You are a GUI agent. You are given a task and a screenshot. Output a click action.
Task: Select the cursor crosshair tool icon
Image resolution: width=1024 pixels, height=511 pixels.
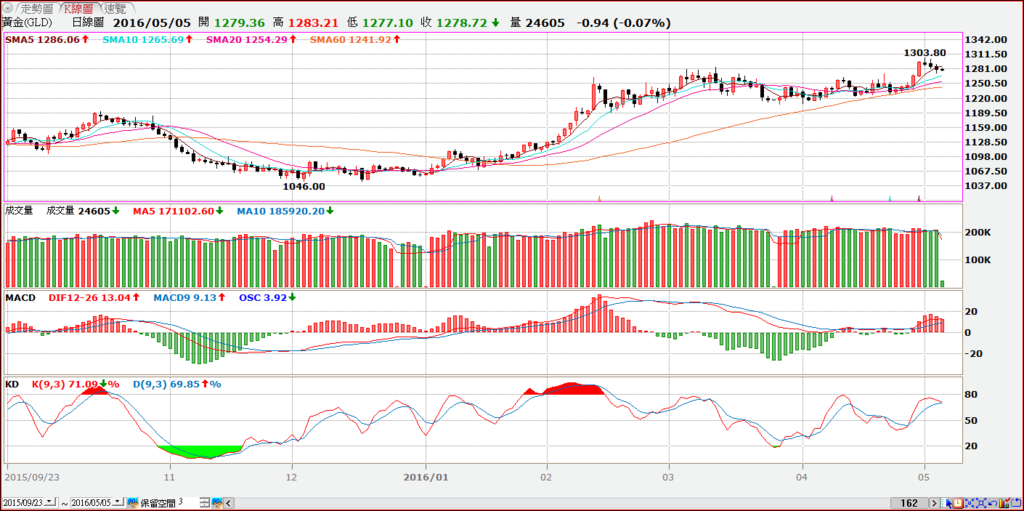(947, 503)
